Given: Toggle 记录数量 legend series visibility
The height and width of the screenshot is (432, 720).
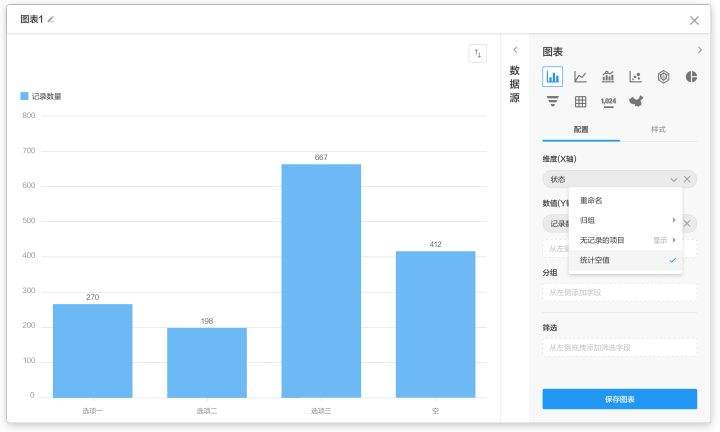Looking at the screenshot, I should pos(41,97).
